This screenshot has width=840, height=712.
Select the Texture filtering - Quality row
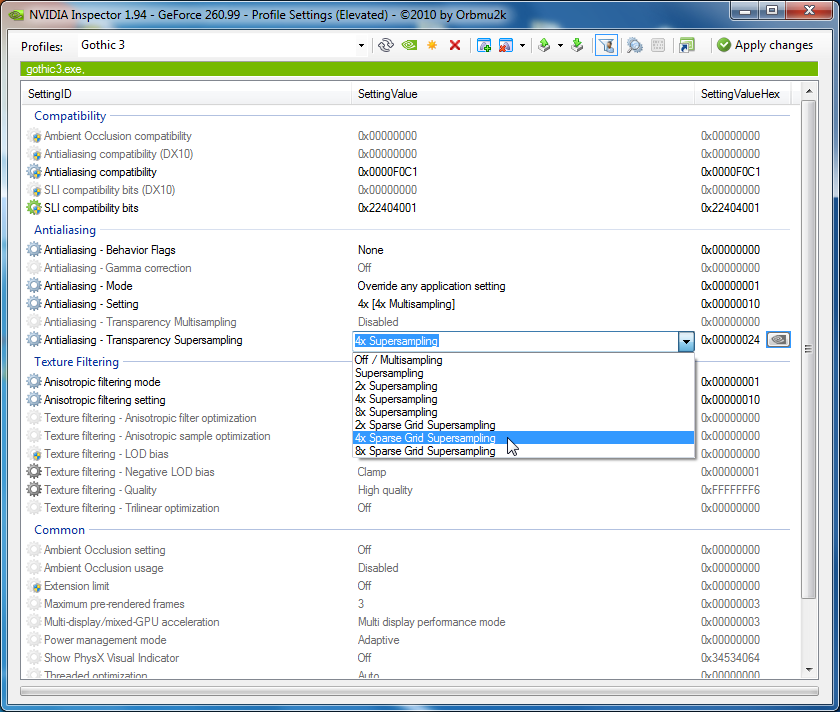point(100,490)
